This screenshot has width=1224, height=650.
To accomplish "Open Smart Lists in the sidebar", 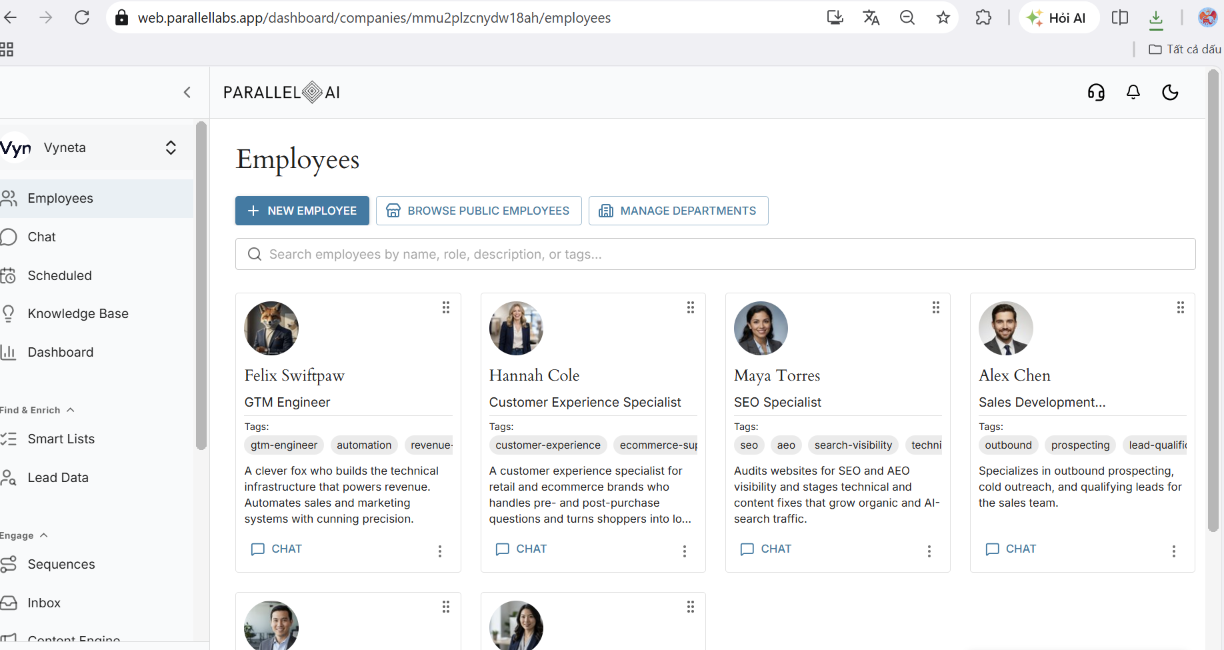I will pyautogui.click(x=96, y=438).
